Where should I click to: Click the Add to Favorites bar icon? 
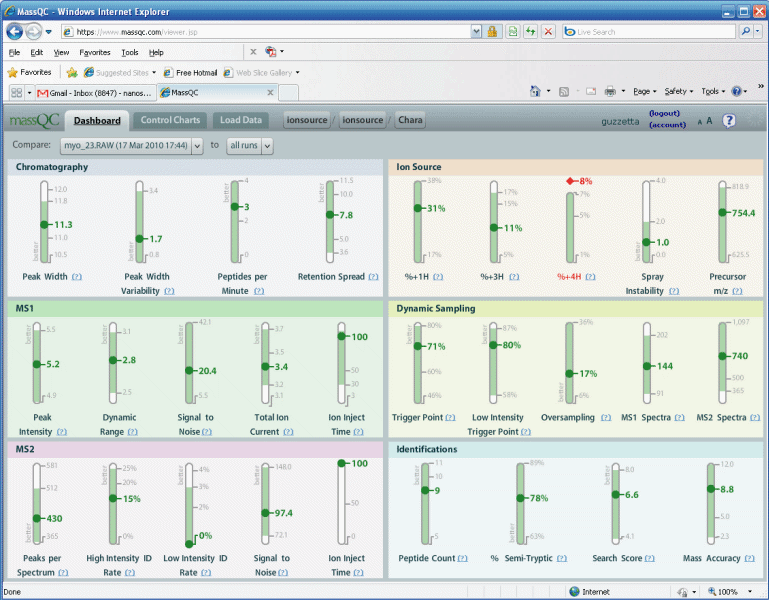[72, 73]
